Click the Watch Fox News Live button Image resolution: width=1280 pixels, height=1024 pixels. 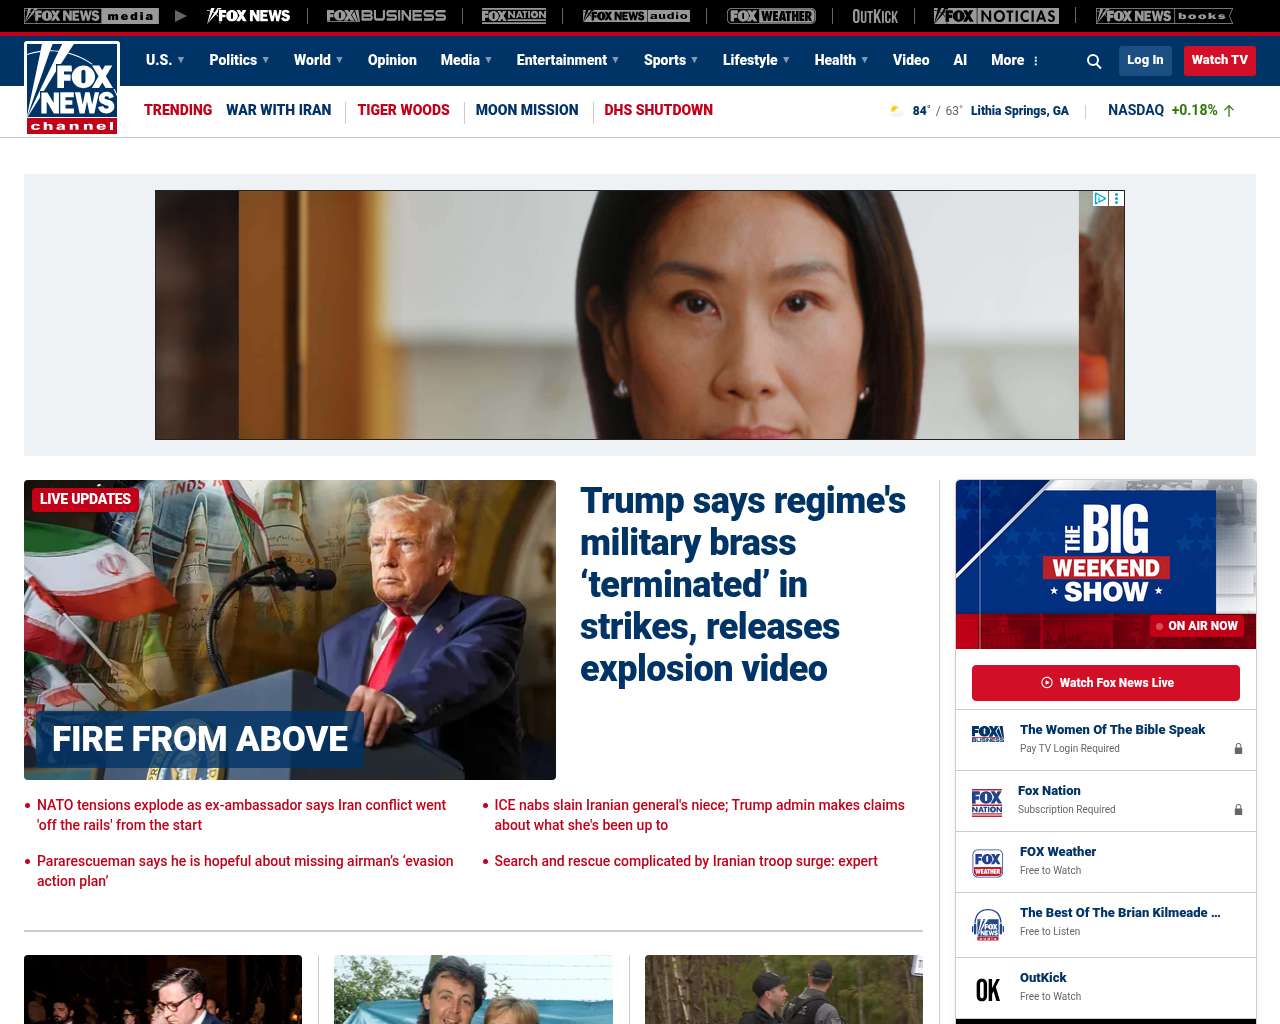tap(1106, 683)
